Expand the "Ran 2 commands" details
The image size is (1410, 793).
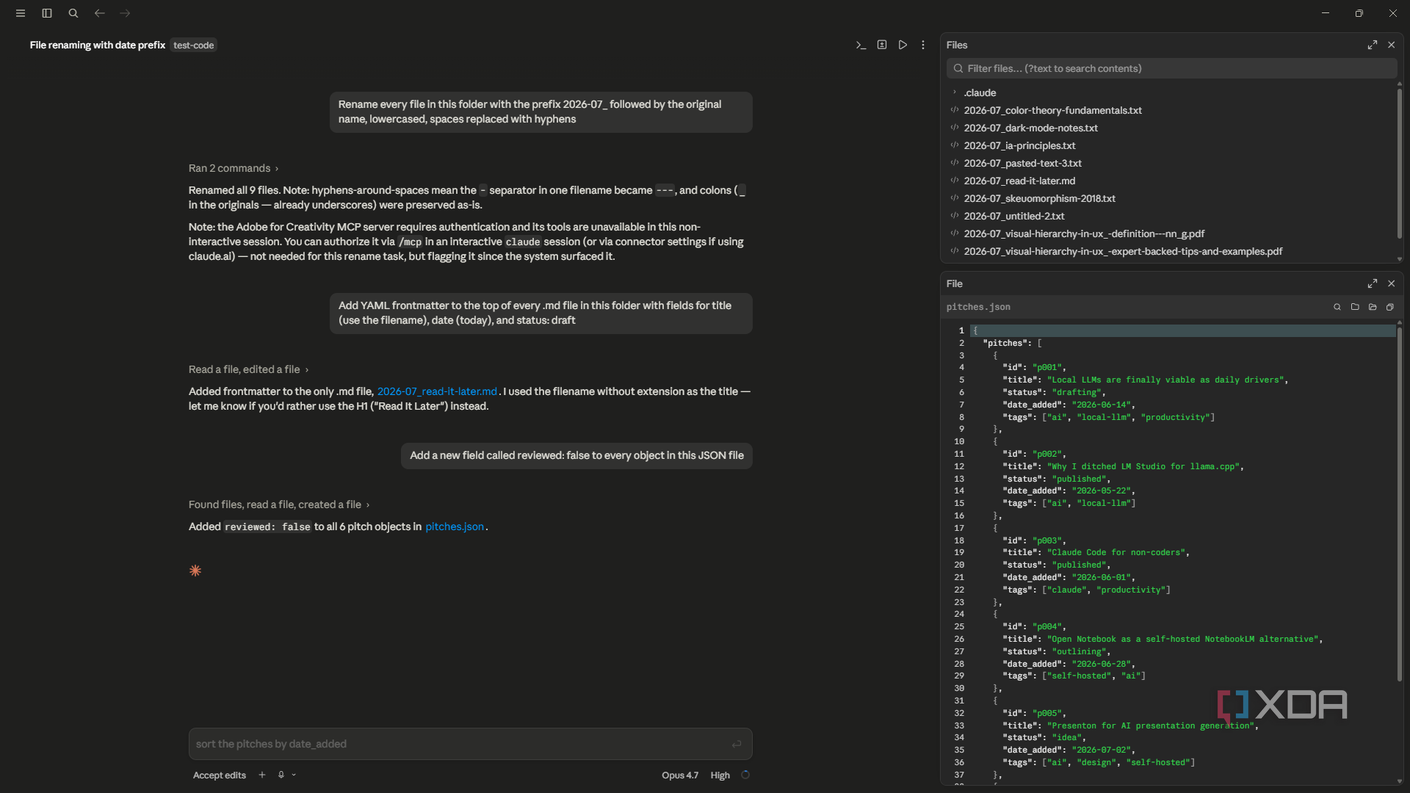(233, 168)
